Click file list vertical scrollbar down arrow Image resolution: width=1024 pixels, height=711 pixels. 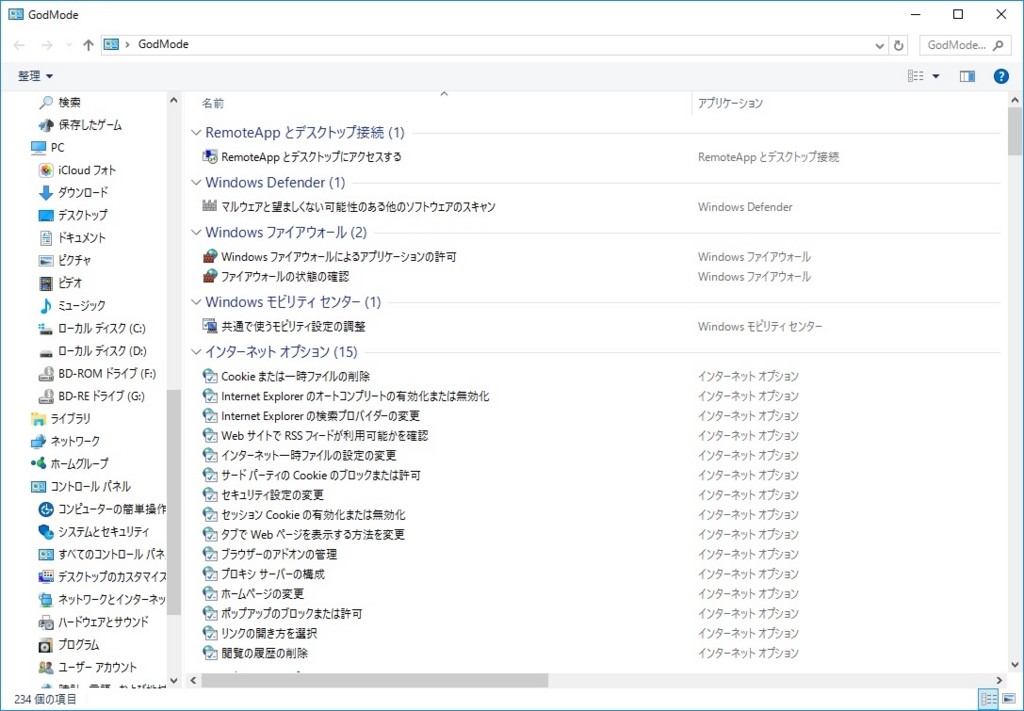1015,665
